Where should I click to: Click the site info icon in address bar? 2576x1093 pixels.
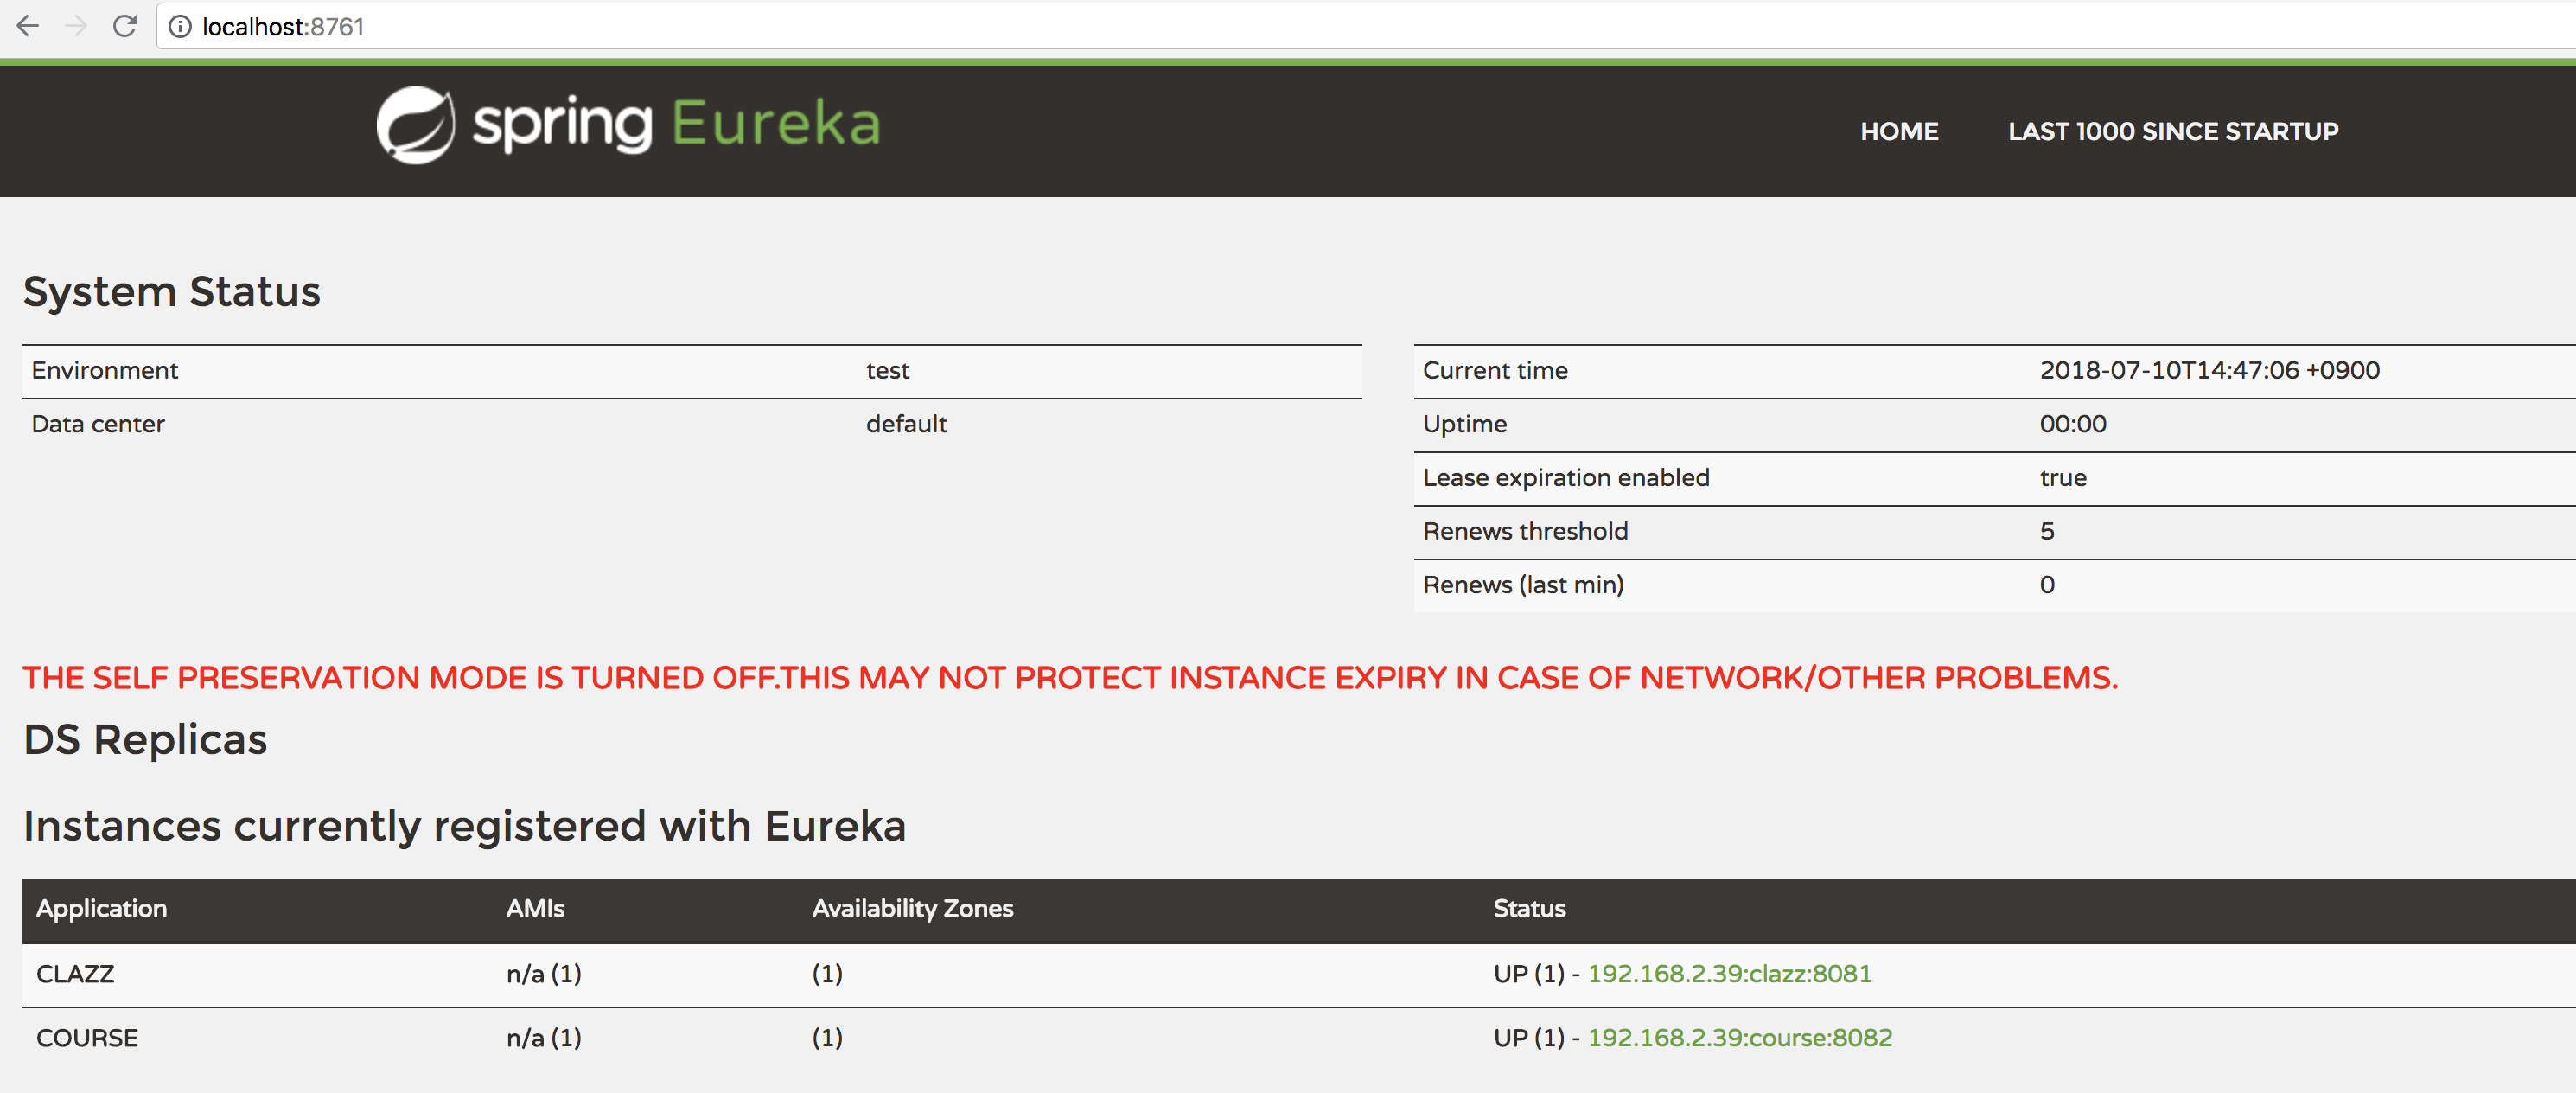180,27
